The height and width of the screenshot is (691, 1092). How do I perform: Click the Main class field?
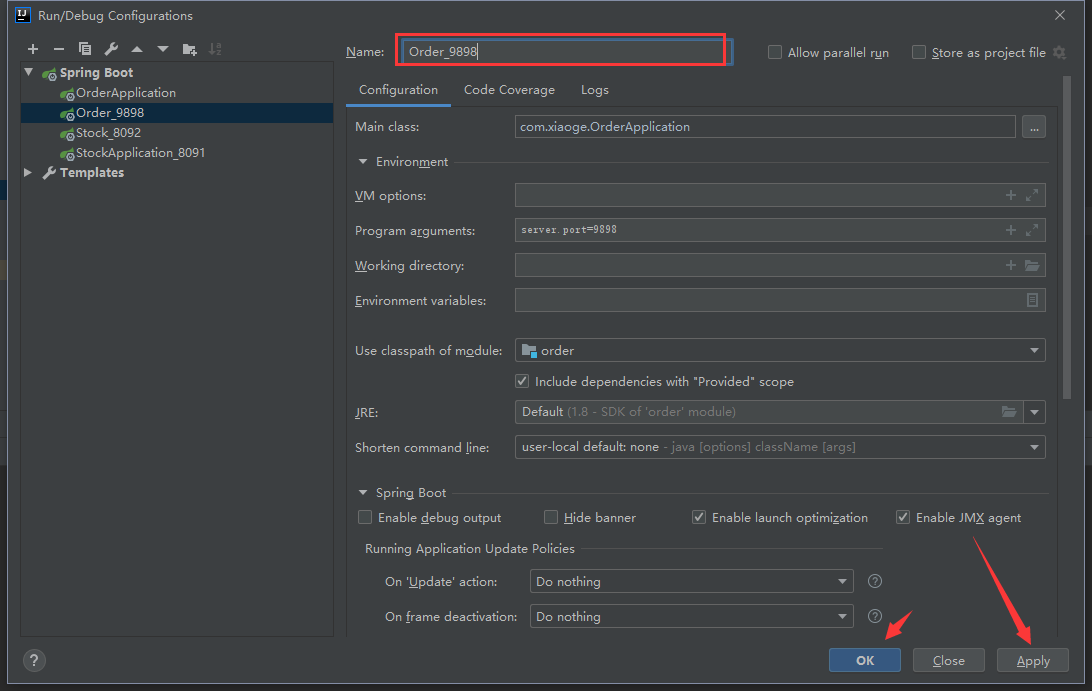pyautogui.click(x=765, y=127)
